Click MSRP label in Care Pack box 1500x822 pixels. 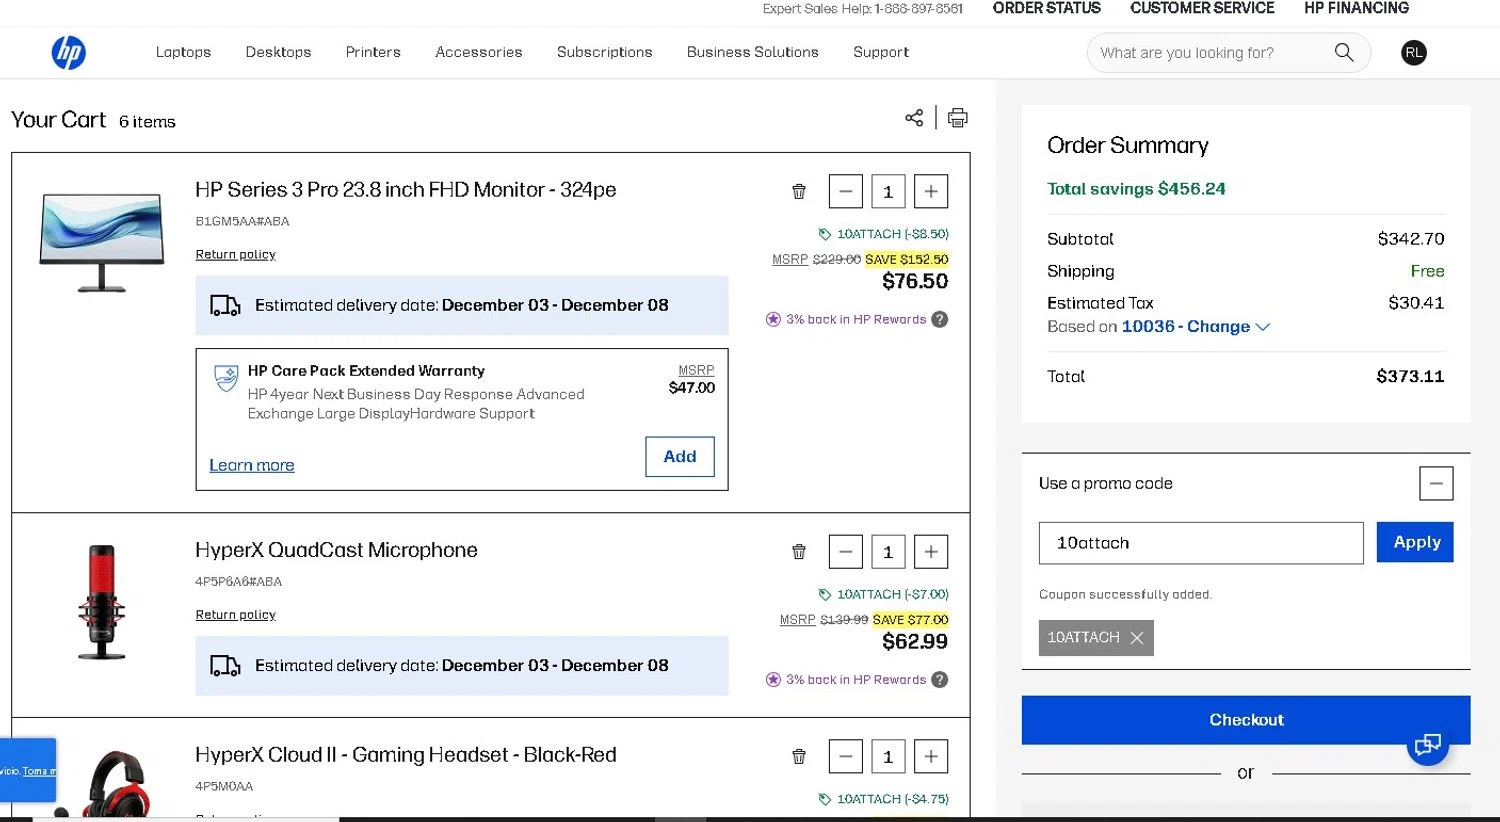696,370
